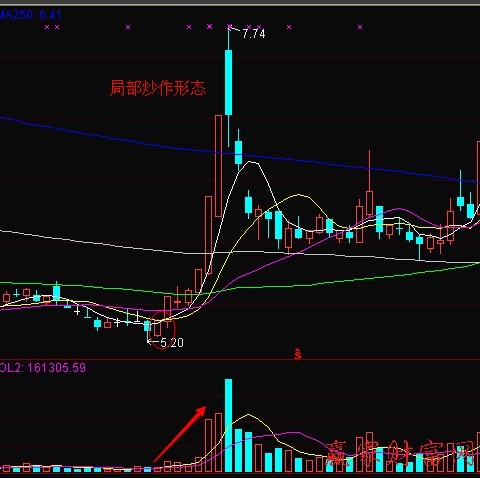Select the red arrow annotation in volume panel
Image resolution: width=480 pixels, height=478 pixels.
click(x=180, y=434)
